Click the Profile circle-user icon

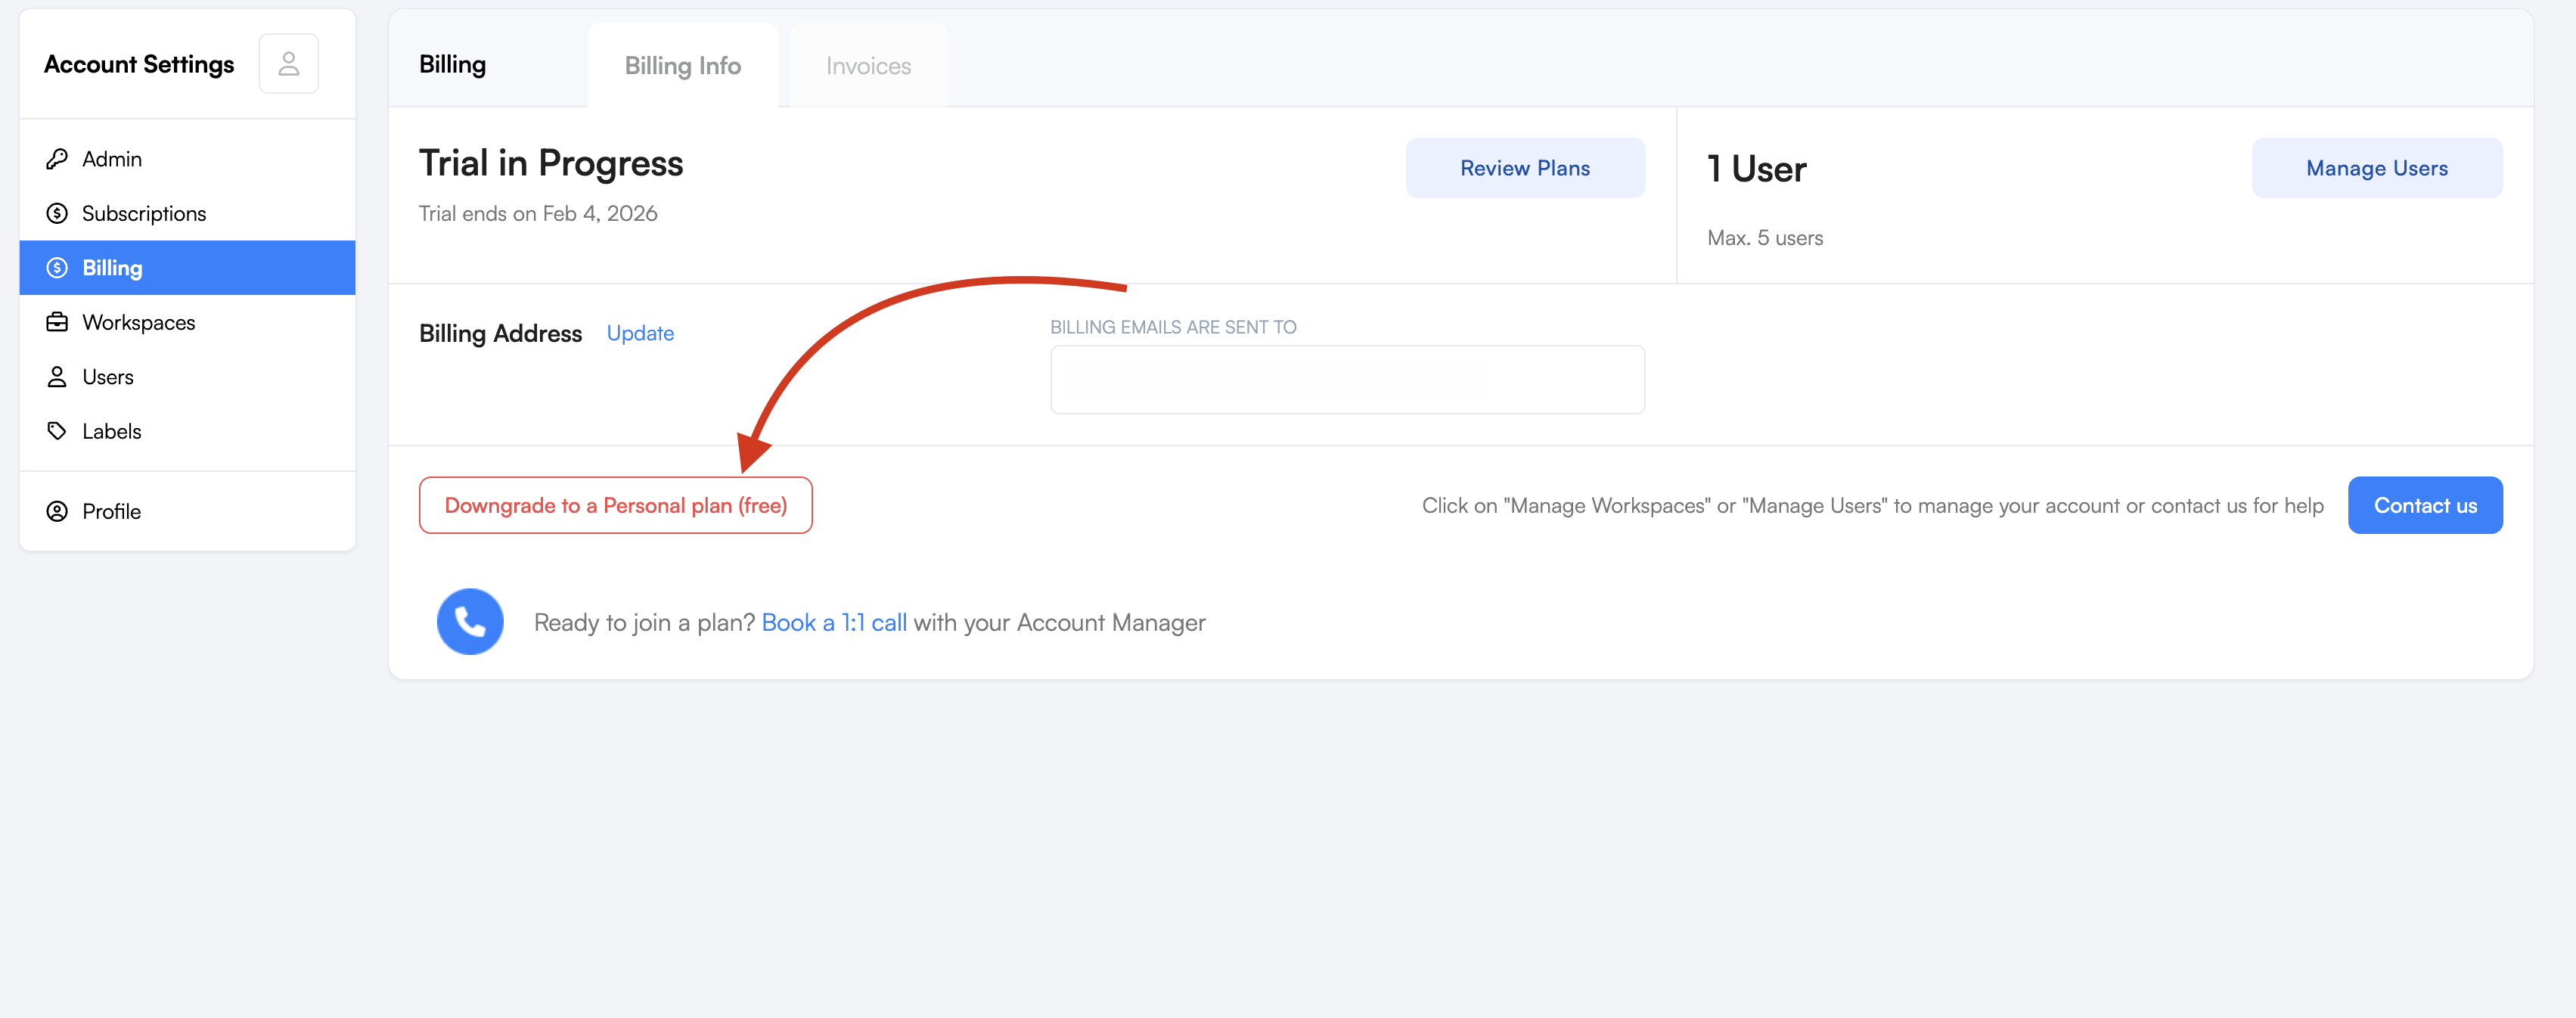57,511
